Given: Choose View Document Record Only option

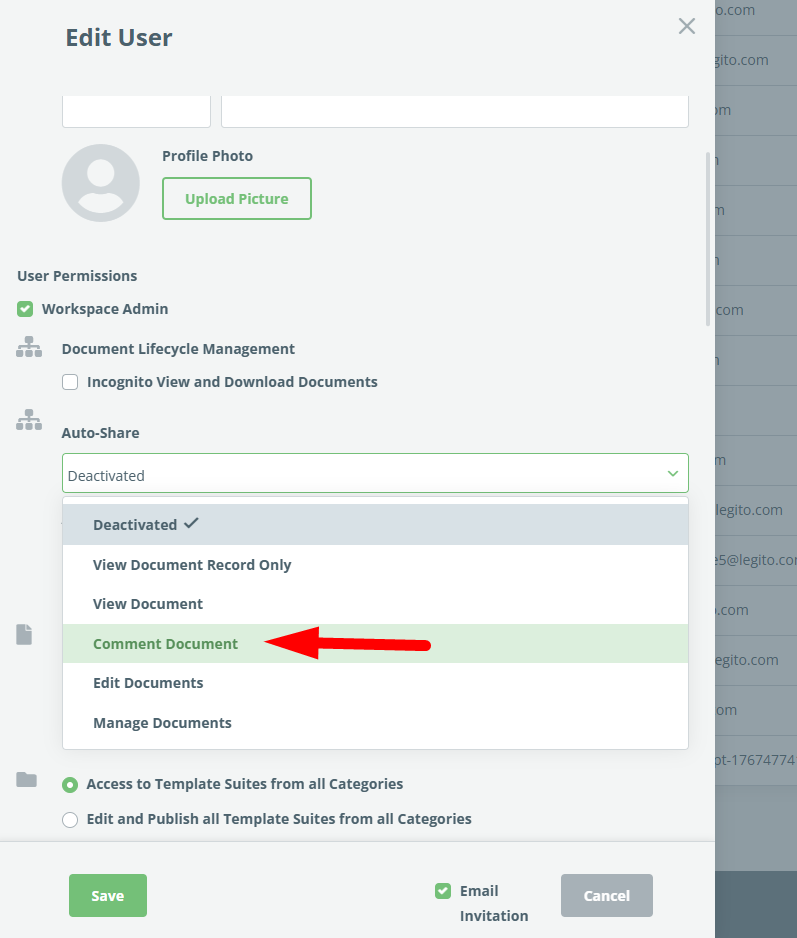Looking at the screenshot, I should (x=192, y=565).
